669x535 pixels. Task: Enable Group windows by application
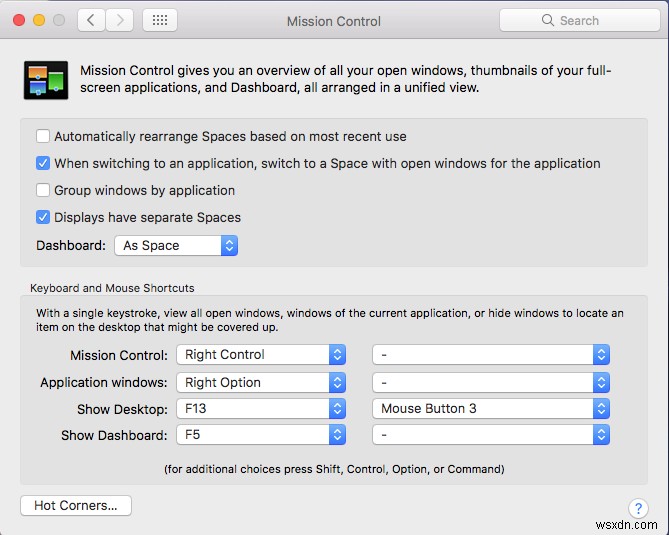pos(43,190)
